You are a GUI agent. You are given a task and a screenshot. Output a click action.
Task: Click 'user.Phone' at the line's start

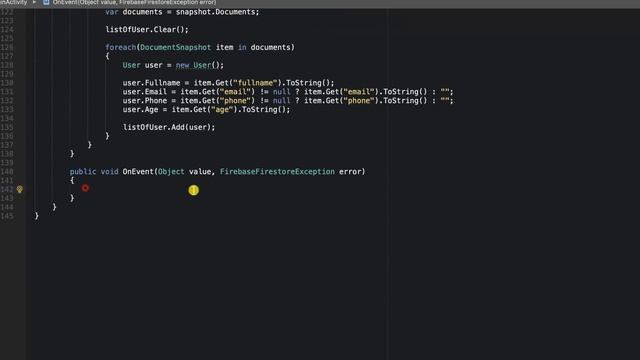coord(144,101)
